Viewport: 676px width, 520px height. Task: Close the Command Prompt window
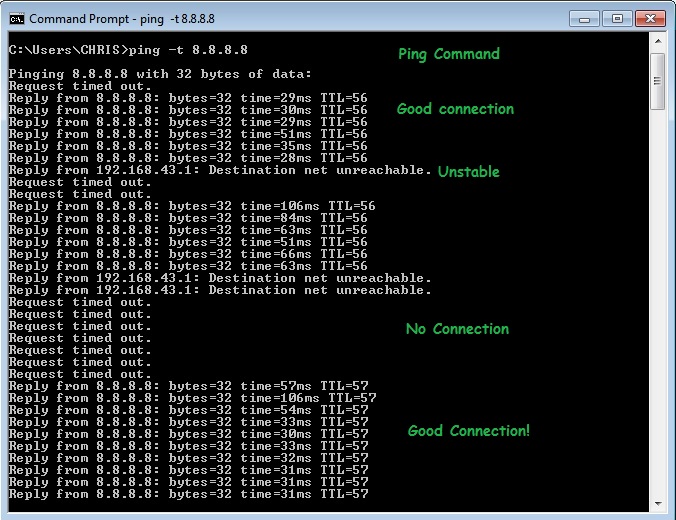(x=650, y=19)
